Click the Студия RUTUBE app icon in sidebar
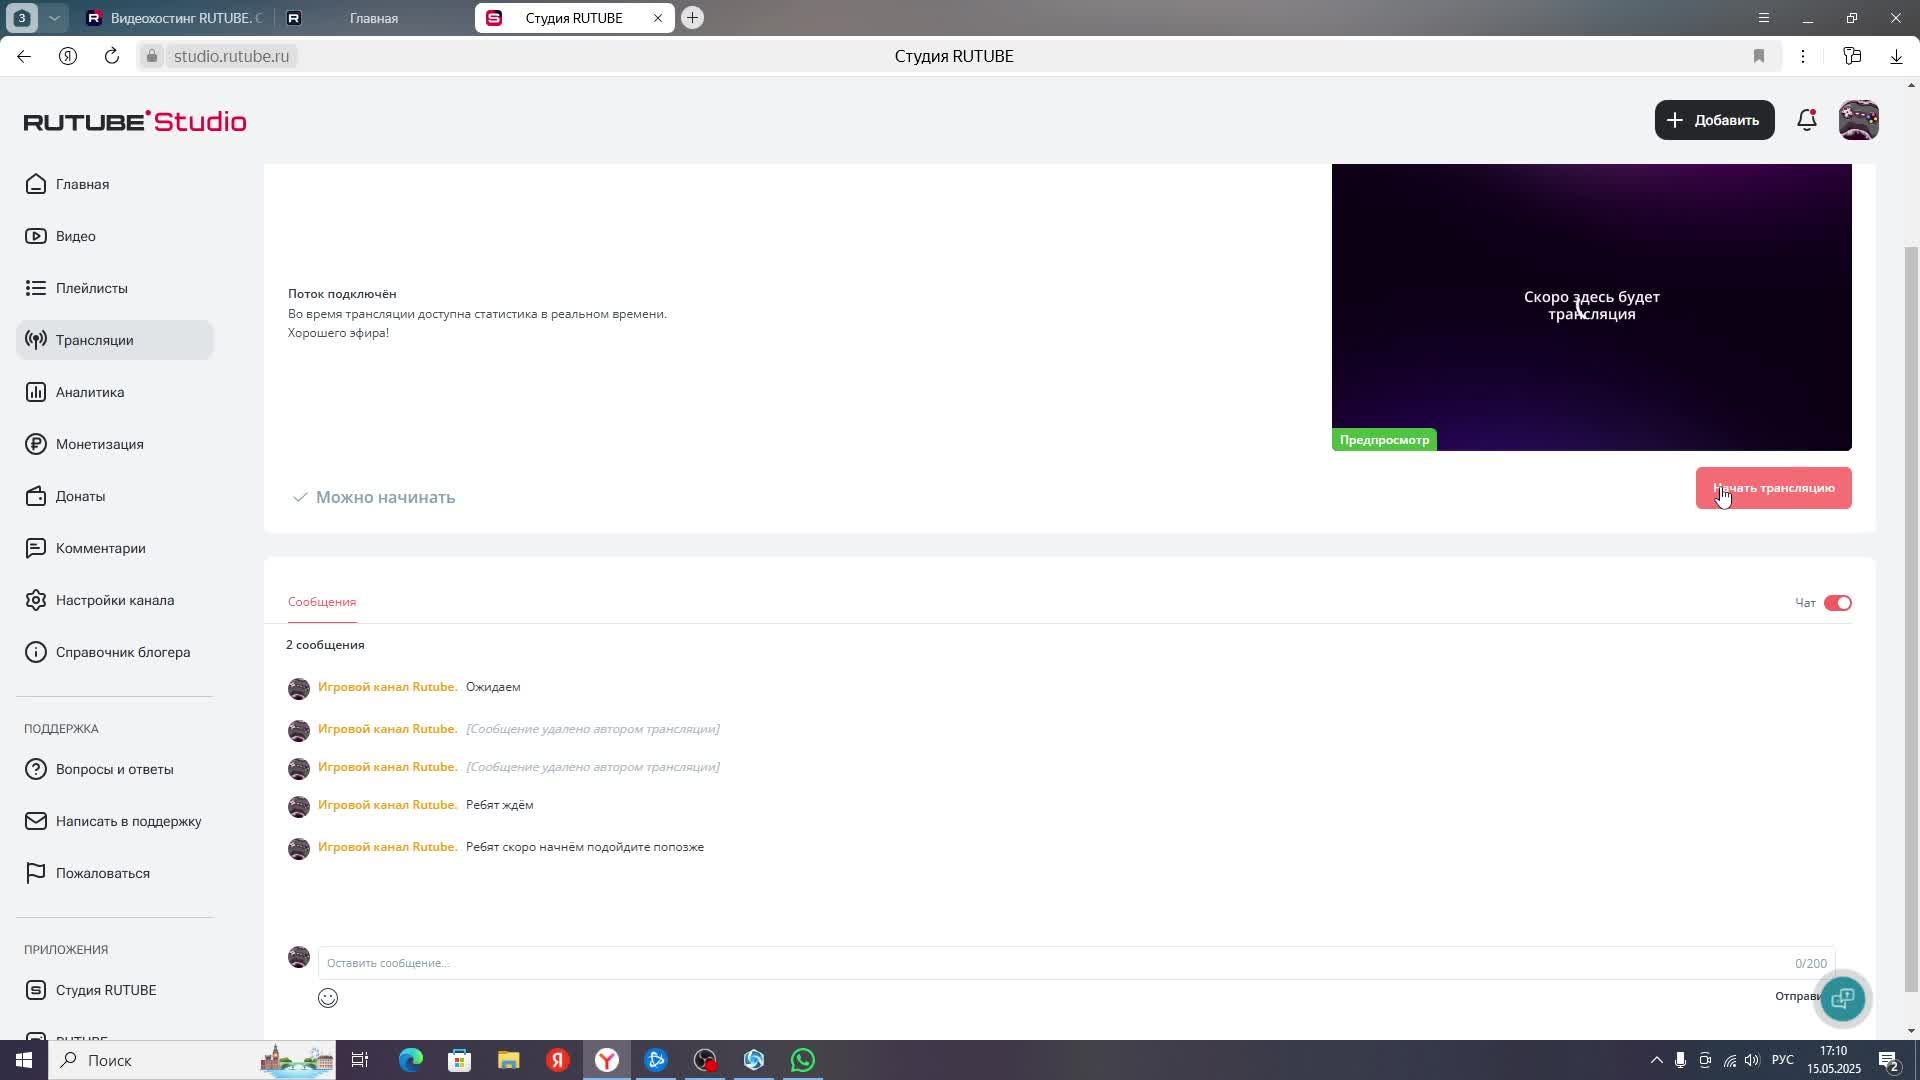 point(36,990)
